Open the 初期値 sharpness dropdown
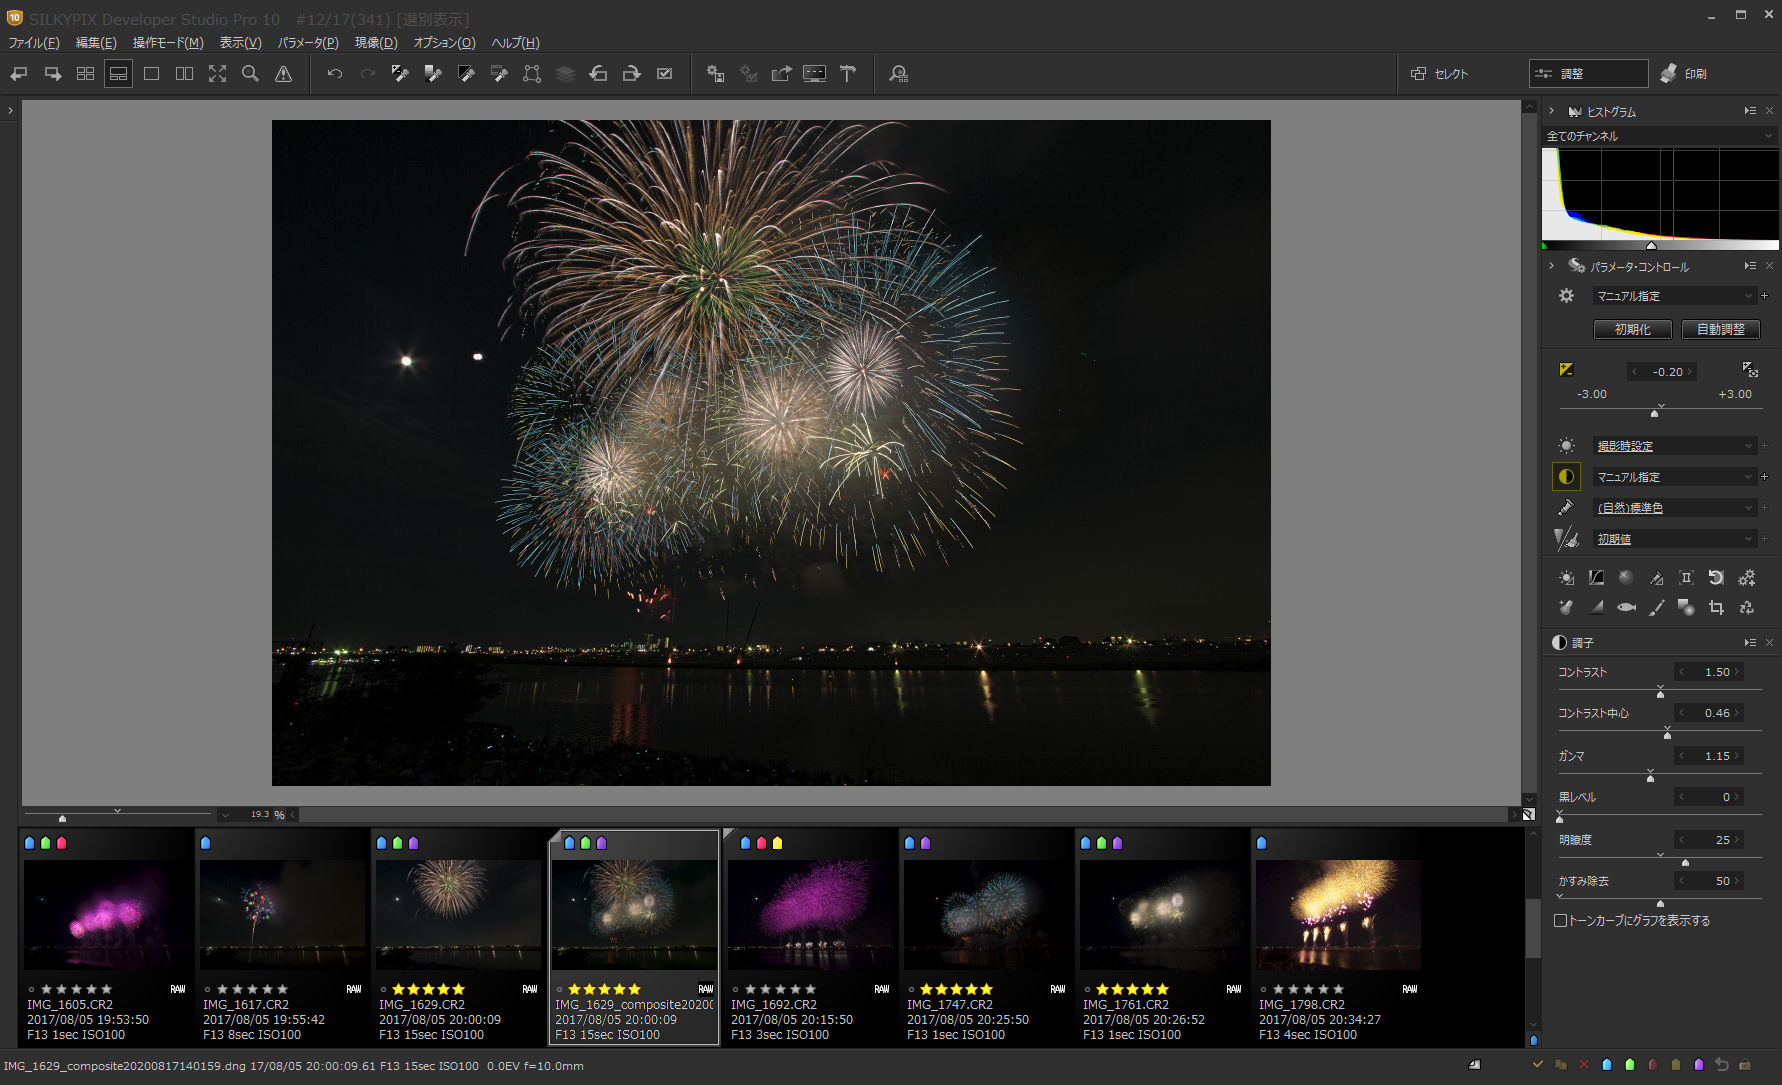1782x1085 pixels. 1674,539
